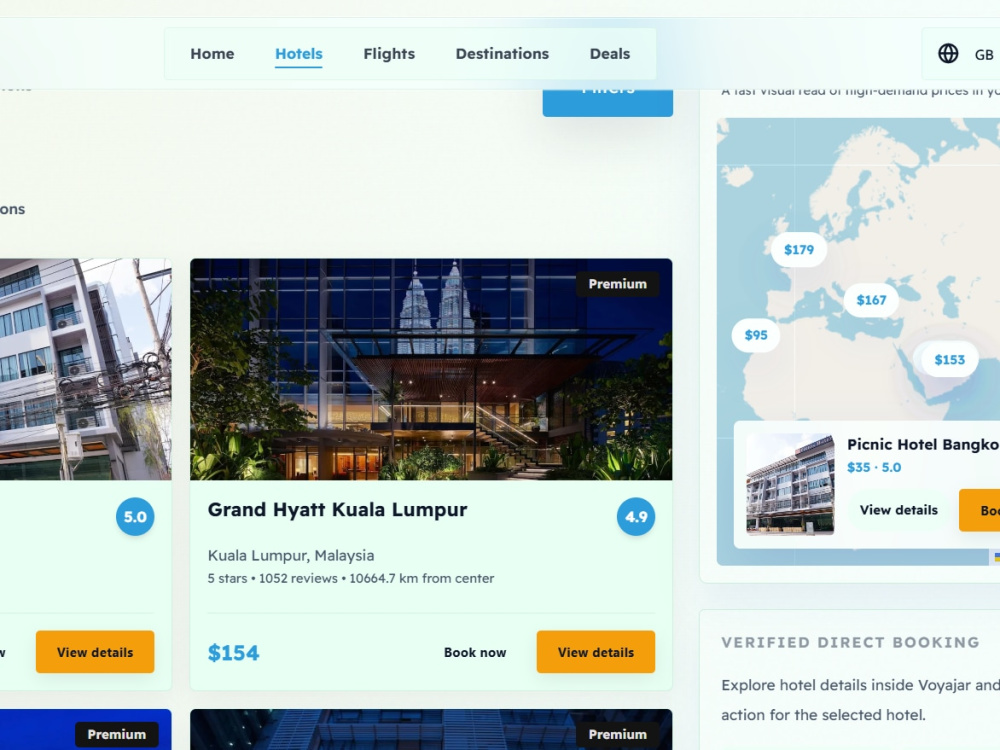Image resolution: width=1000 pixels, height=750 pixels.
Task: Click the Picnic Hotel Bangkok name
Action: (x=923, y=445)
